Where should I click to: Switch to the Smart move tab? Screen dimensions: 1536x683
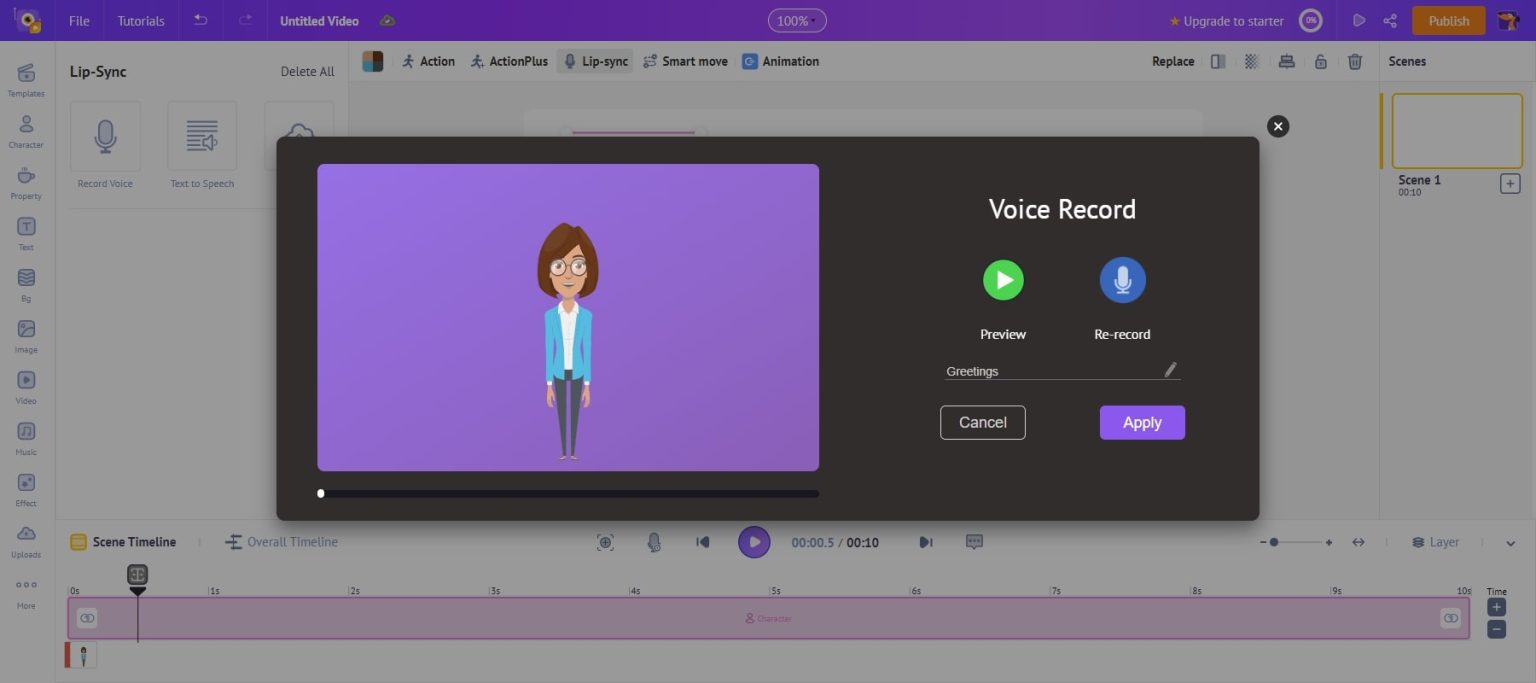click(x=686, y=61)
